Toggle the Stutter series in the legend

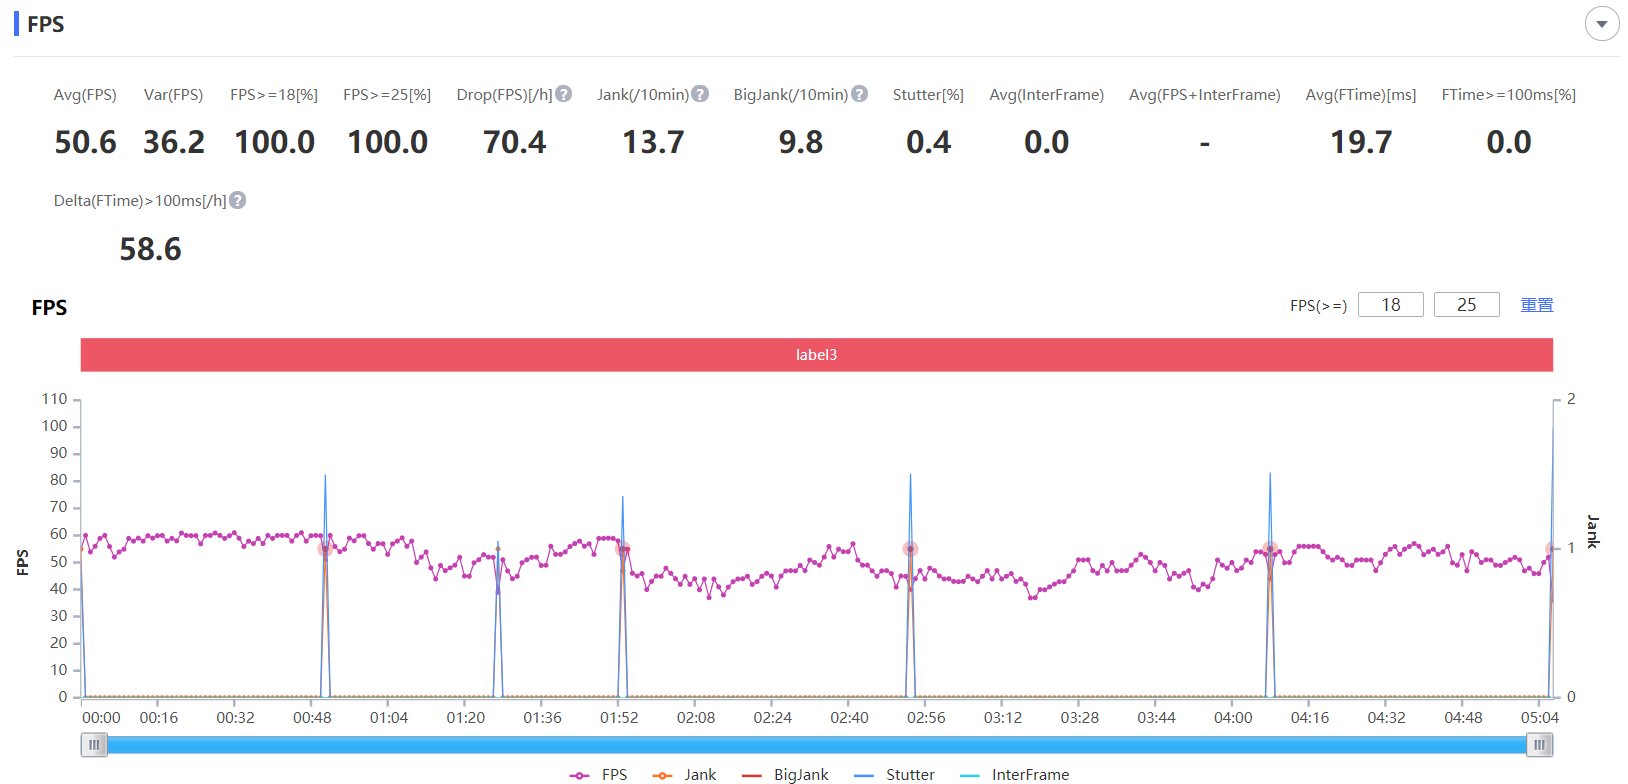point(895,774)
